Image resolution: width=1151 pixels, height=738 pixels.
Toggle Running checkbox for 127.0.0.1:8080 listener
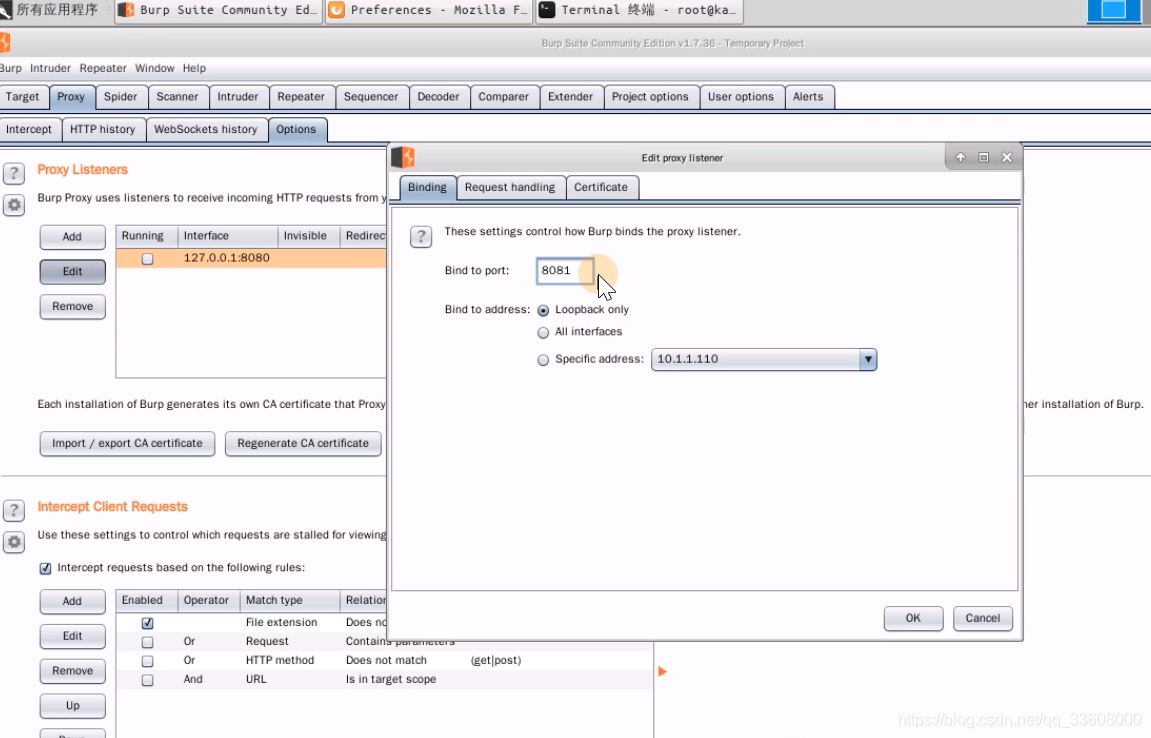click(148, 258)
